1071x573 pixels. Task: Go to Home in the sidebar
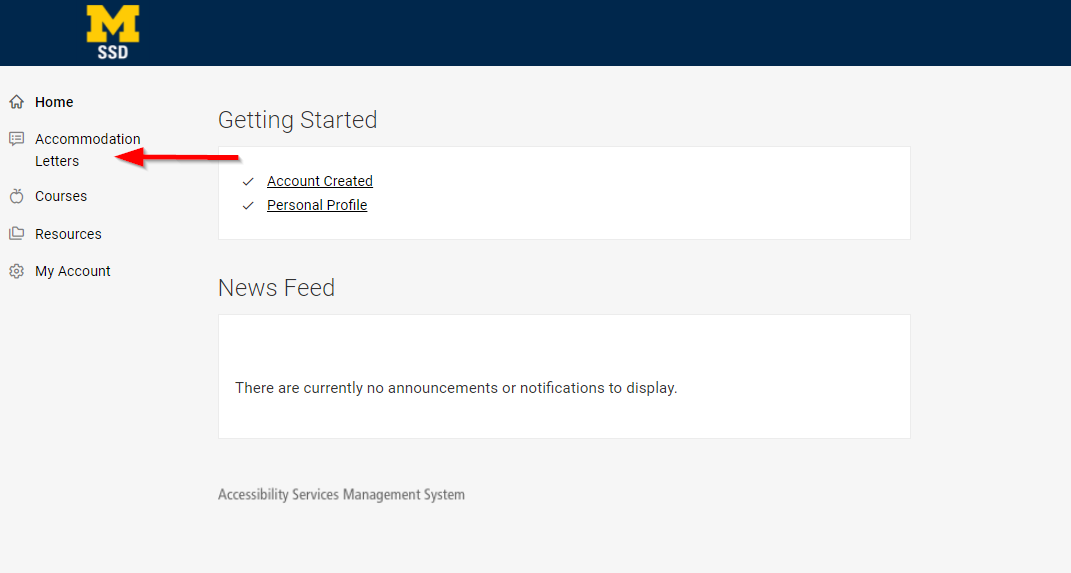coord(54,102)
